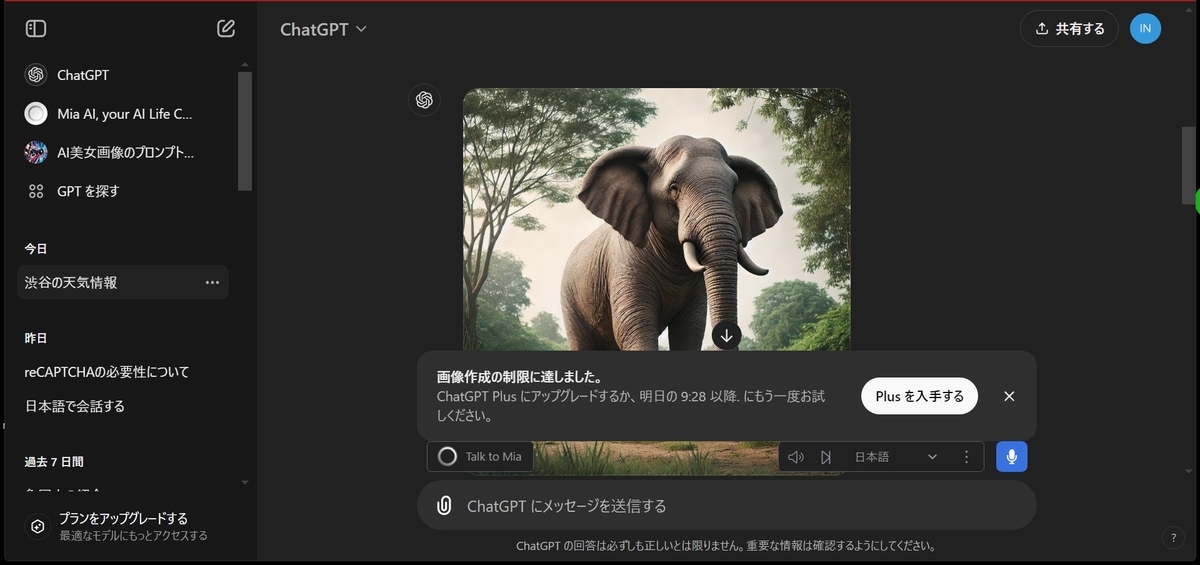
Task: Attach a file with the paperclip icon
Action: (x=444, y=506)
